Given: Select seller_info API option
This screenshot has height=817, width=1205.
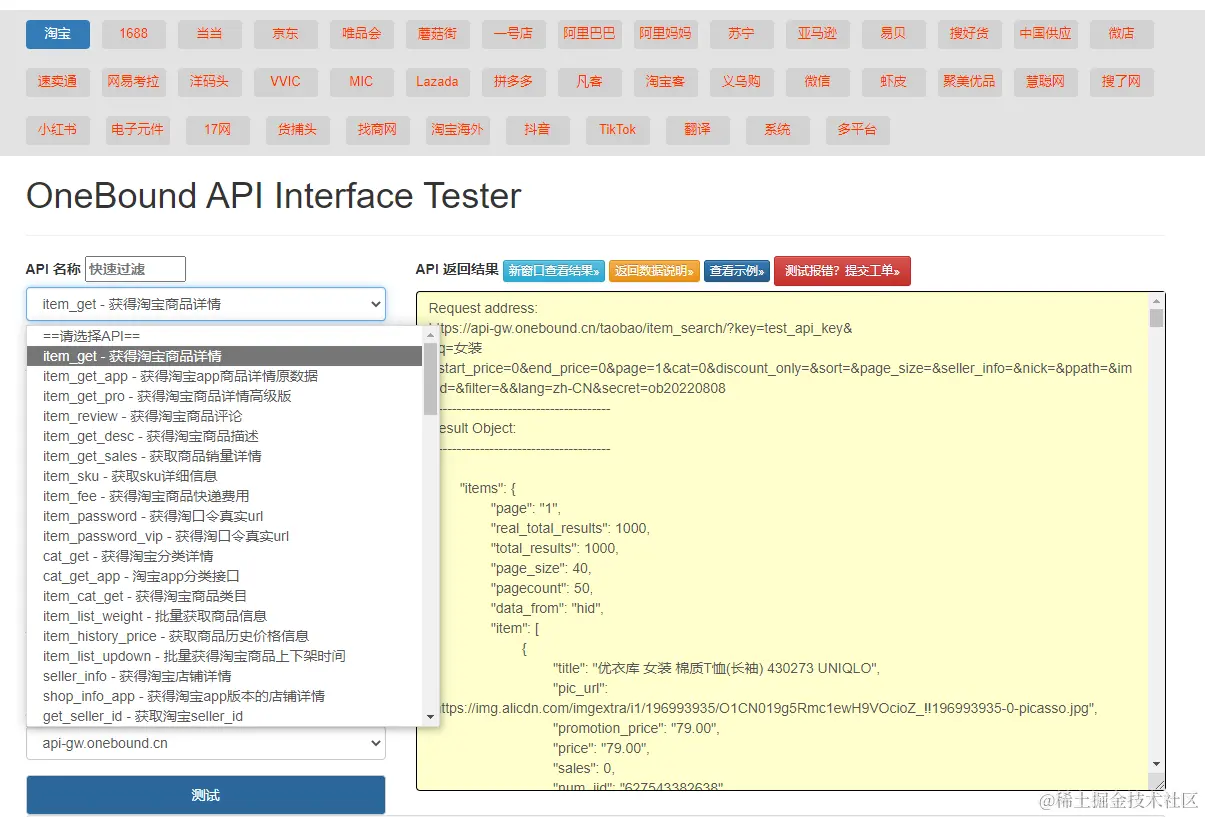Looking at the screenshot, I should (137, 676).
